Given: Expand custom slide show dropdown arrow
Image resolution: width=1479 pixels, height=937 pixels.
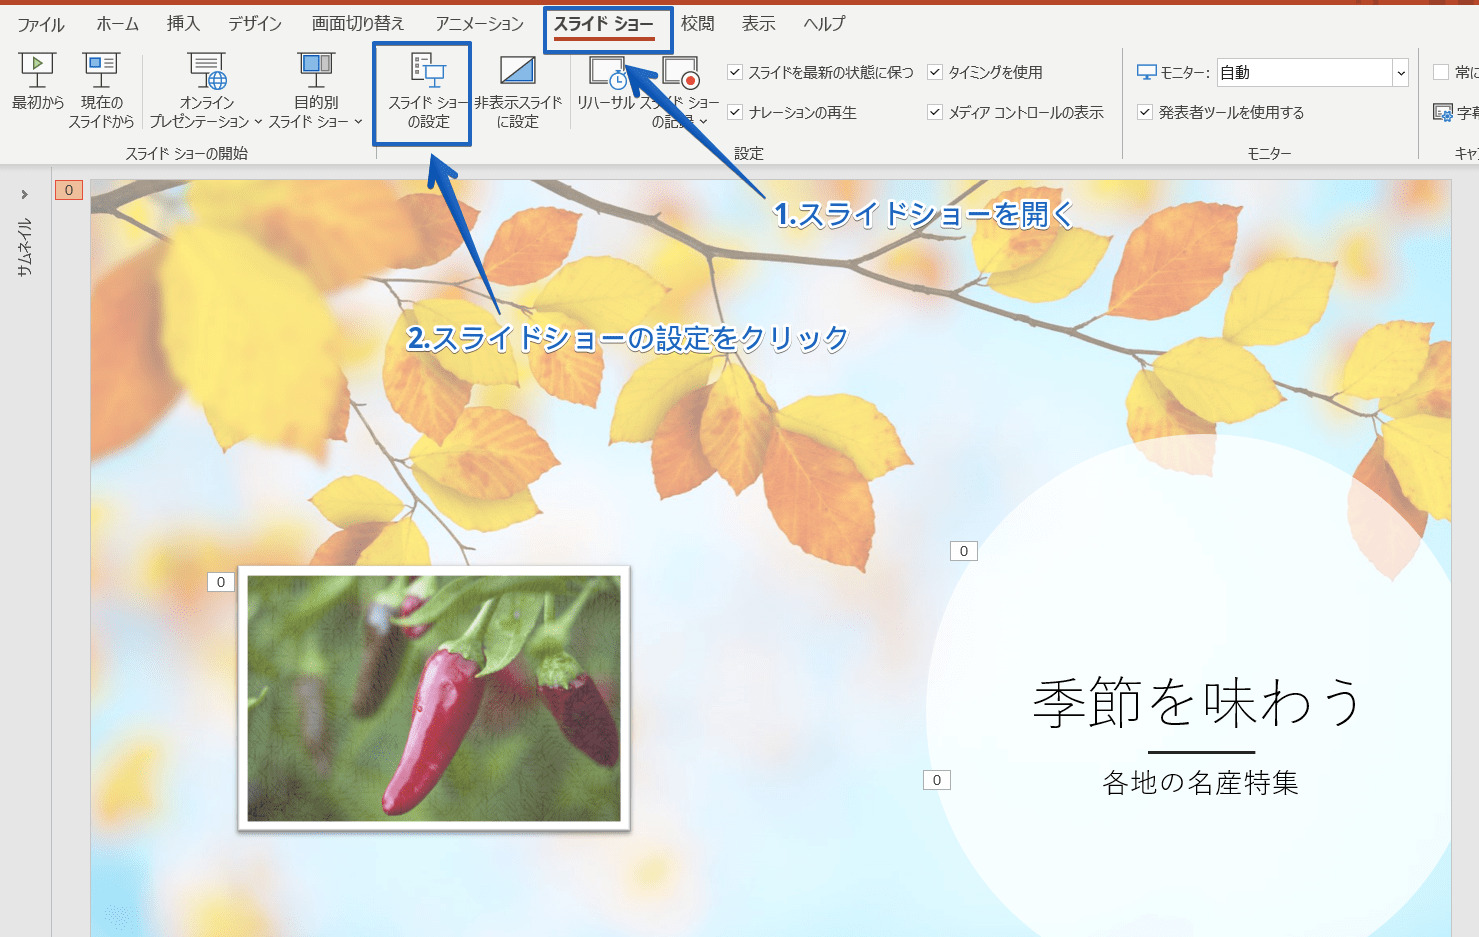Looking at the screenshot, I should [x=358, y=122].
